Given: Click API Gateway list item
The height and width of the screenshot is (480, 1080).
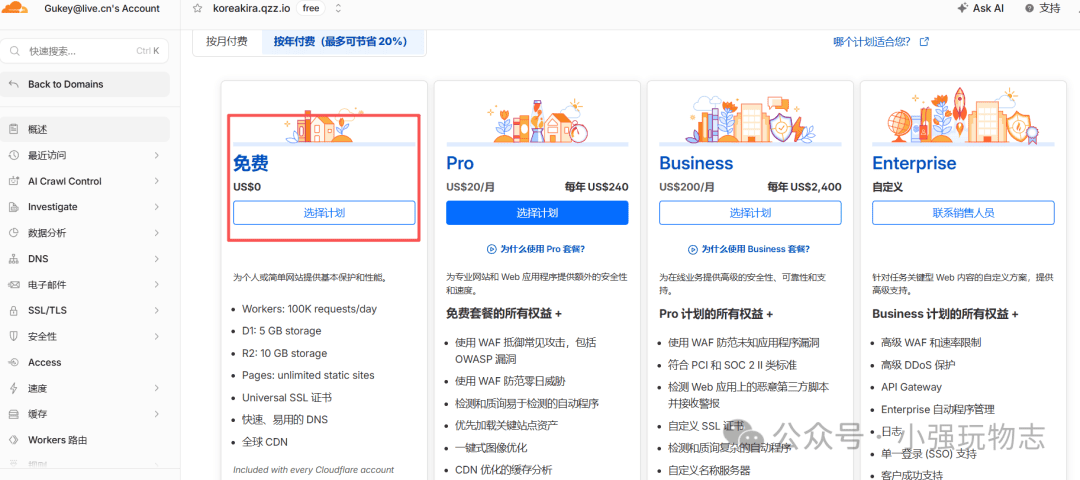Looking at the screenshot, I should pos(911,387).
